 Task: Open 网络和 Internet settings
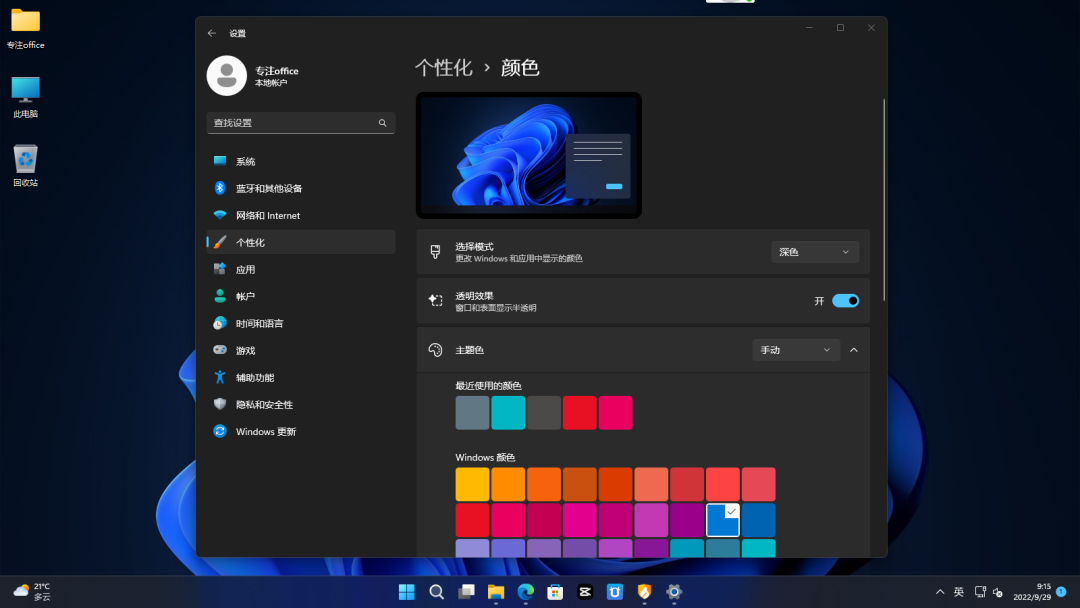click(x=267, y=215)
